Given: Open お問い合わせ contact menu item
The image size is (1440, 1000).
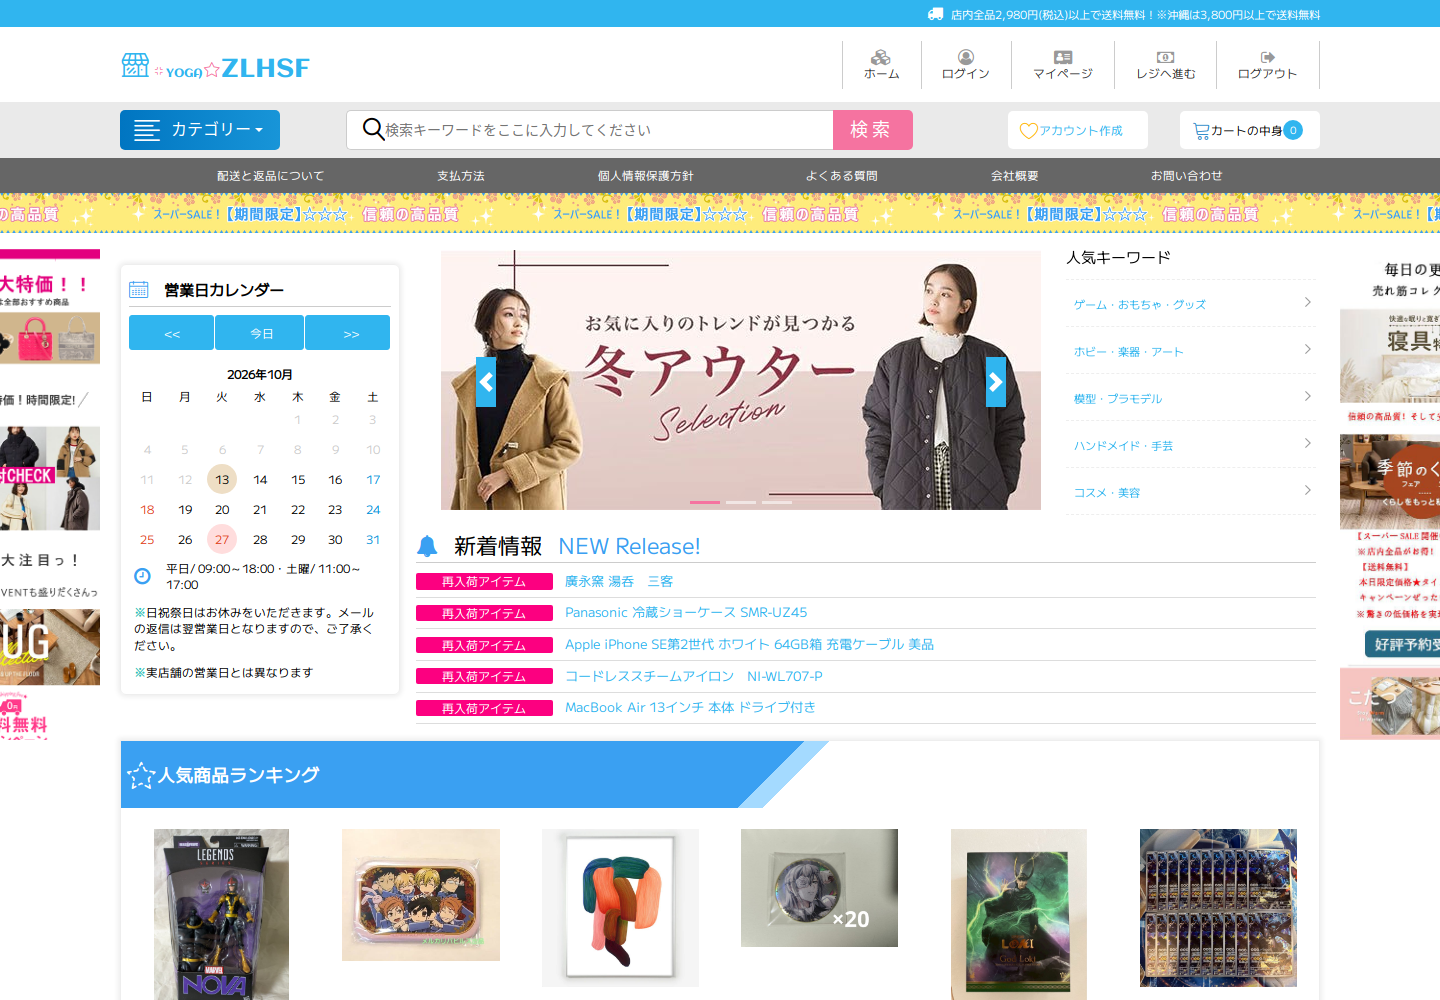Looking at the screenshot, I should tap(1187, 176).
